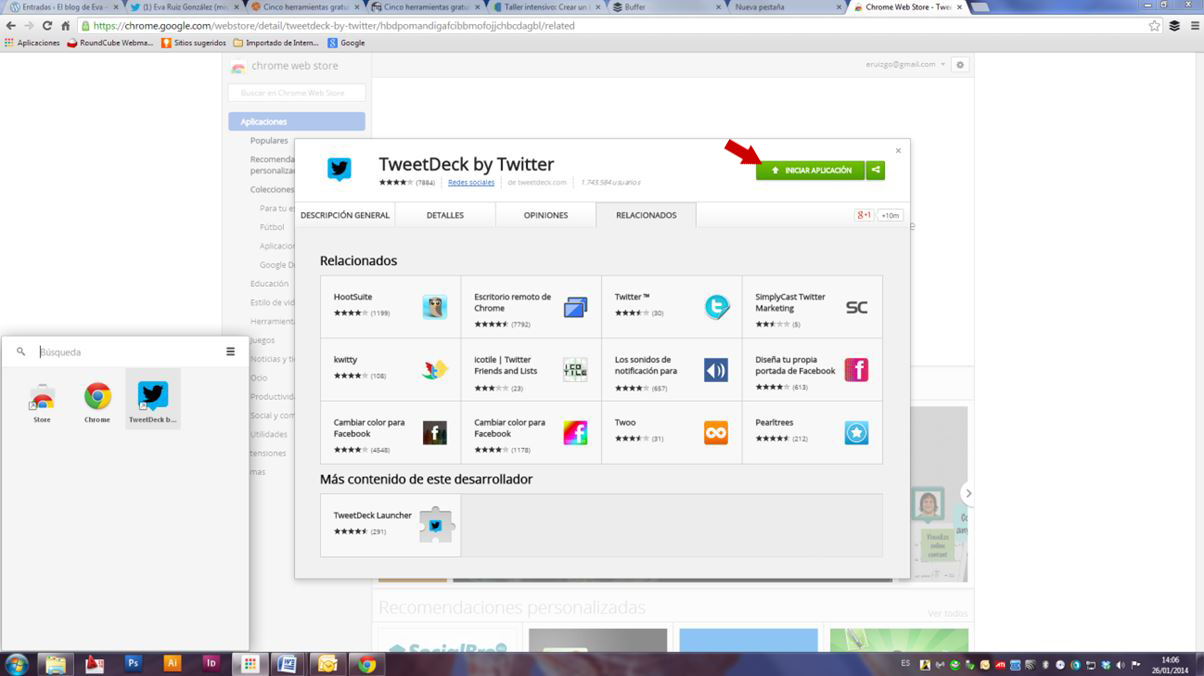Open the Web Store settings gear menu
Screen dimensions: 1204x676
[960, 65]
